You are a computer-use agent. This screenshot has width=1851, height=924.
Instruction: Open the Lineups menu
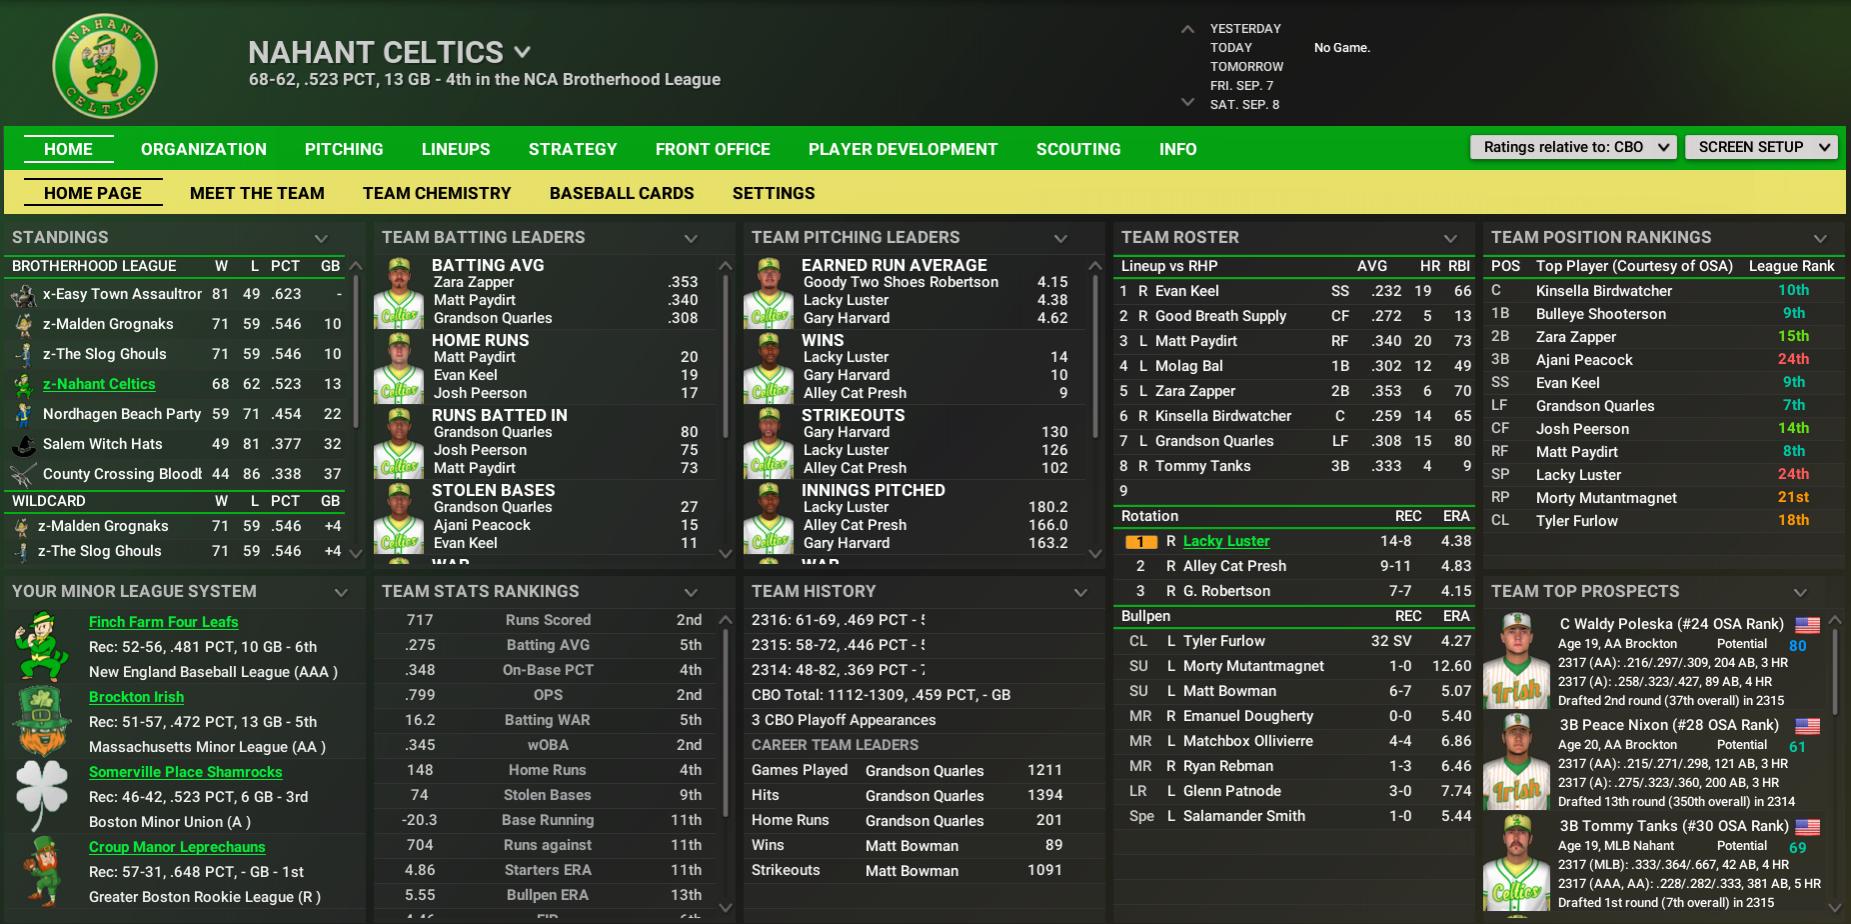tap(456, 149)
